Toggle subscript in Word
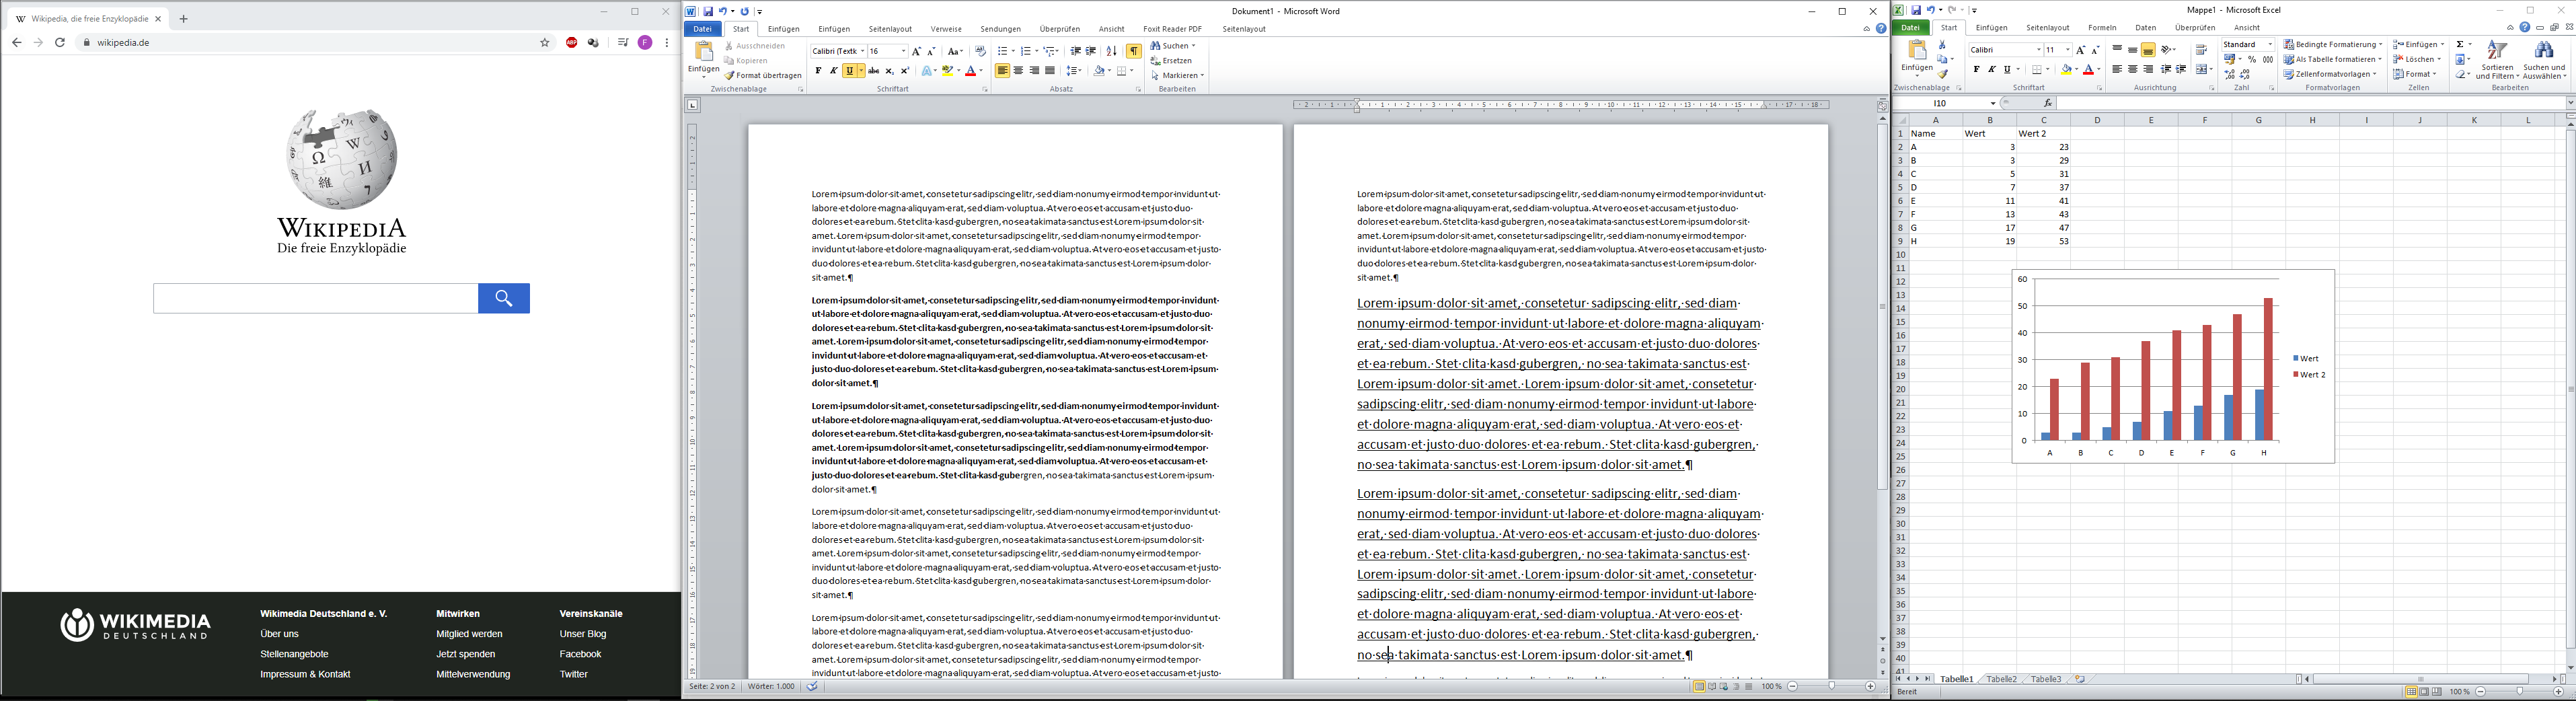2576x701 pixels. coord(890,71)
